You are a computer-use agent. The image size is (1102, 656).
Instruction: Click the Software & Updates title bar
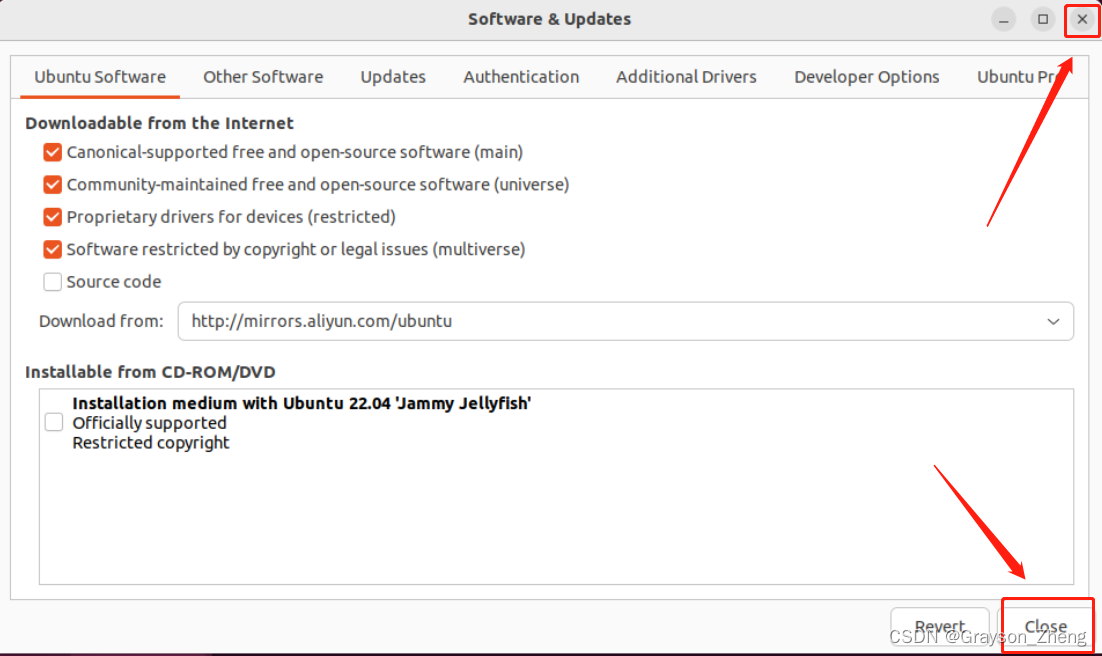pyautogui.click(x=549, y=20)
